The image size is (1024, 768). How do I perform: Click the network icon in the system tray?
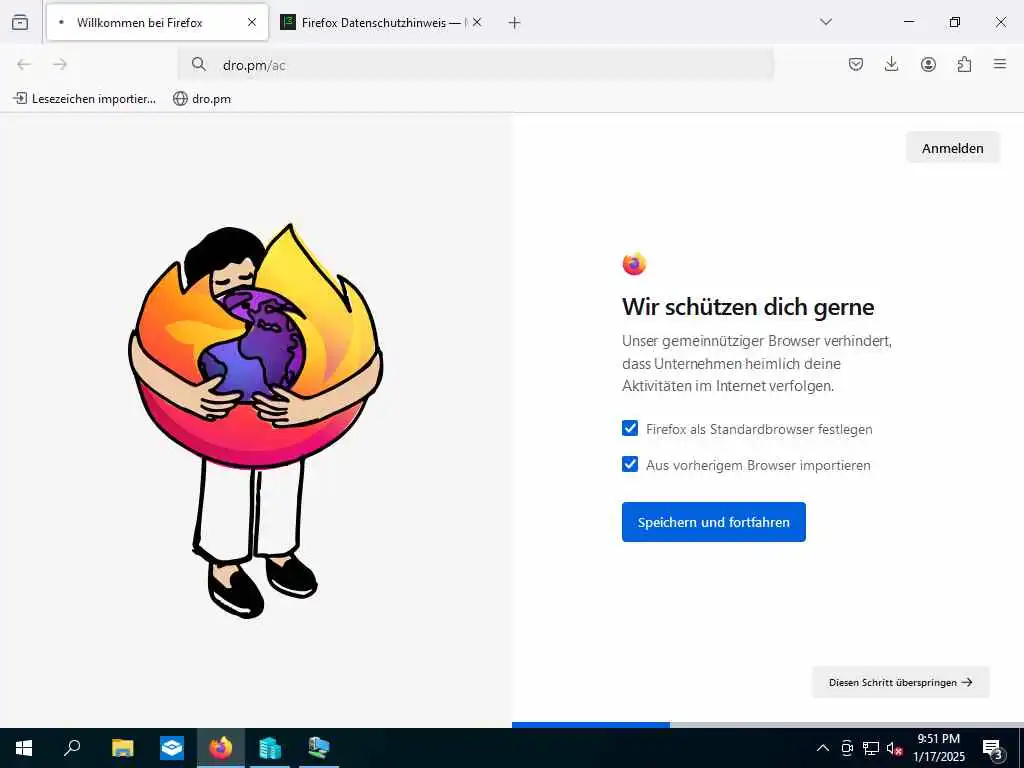(871, 748)
